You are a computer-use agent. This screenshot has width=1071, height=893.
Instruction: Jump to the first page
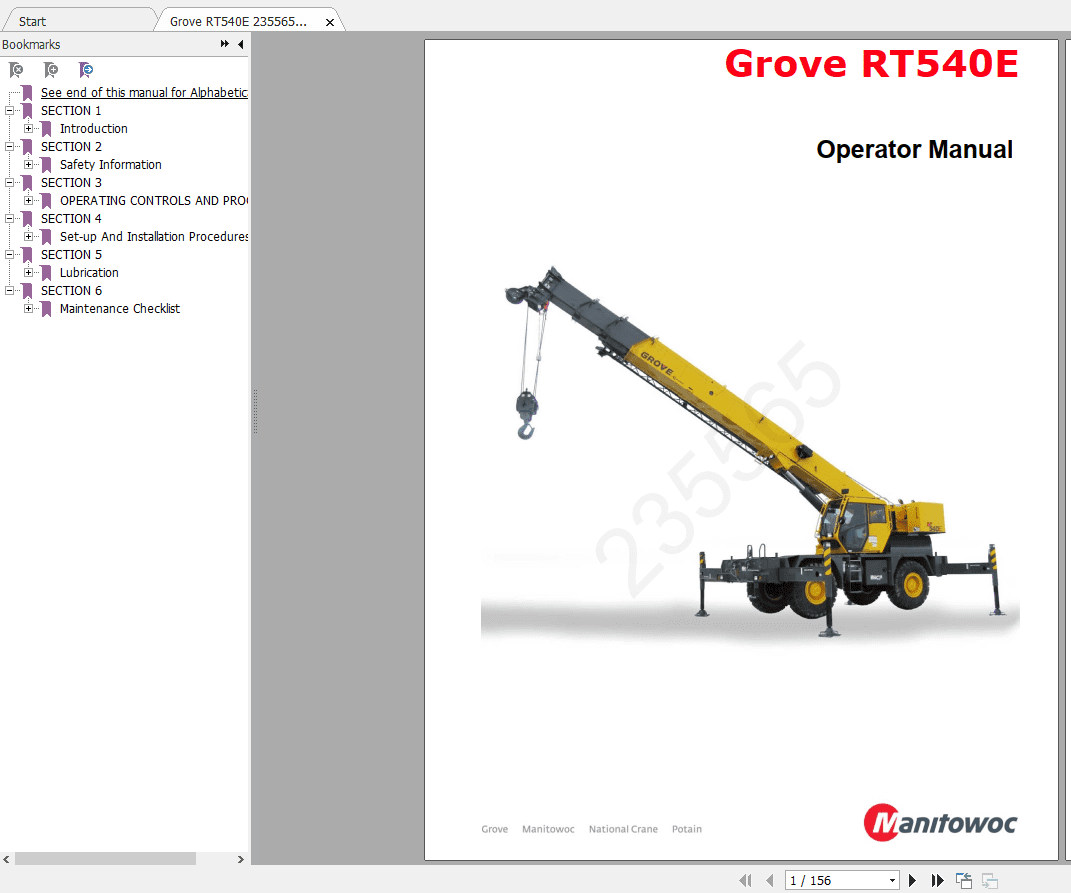(x=746, y=880)
